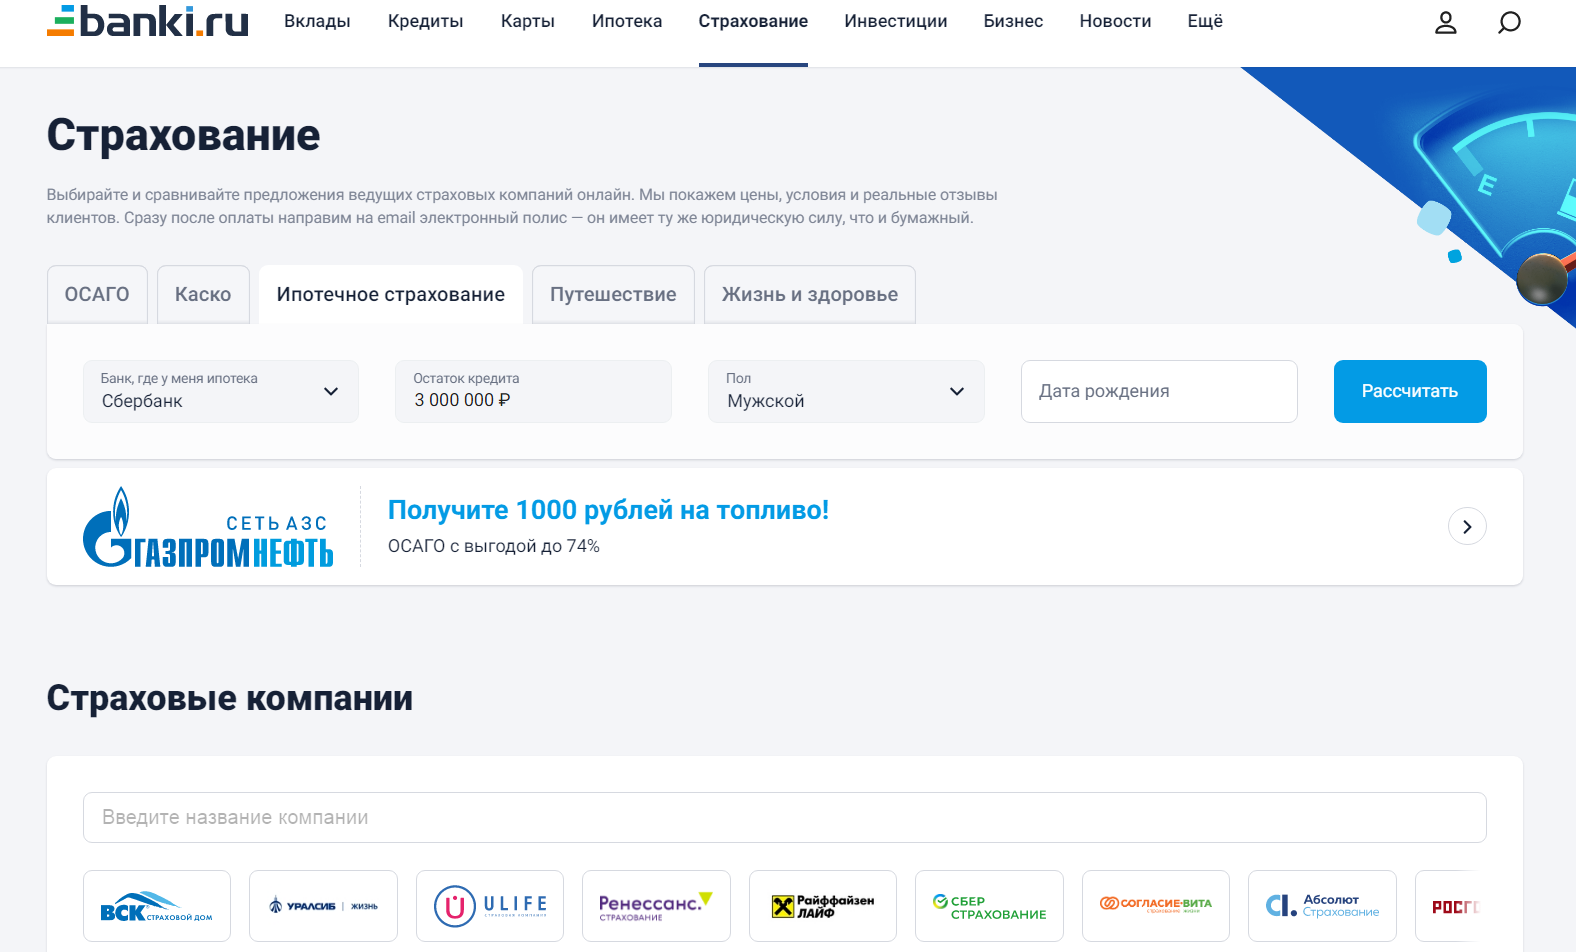Click the Рассчитать button
Viewport: 1576px width, 952px height.
[1410, 391]
